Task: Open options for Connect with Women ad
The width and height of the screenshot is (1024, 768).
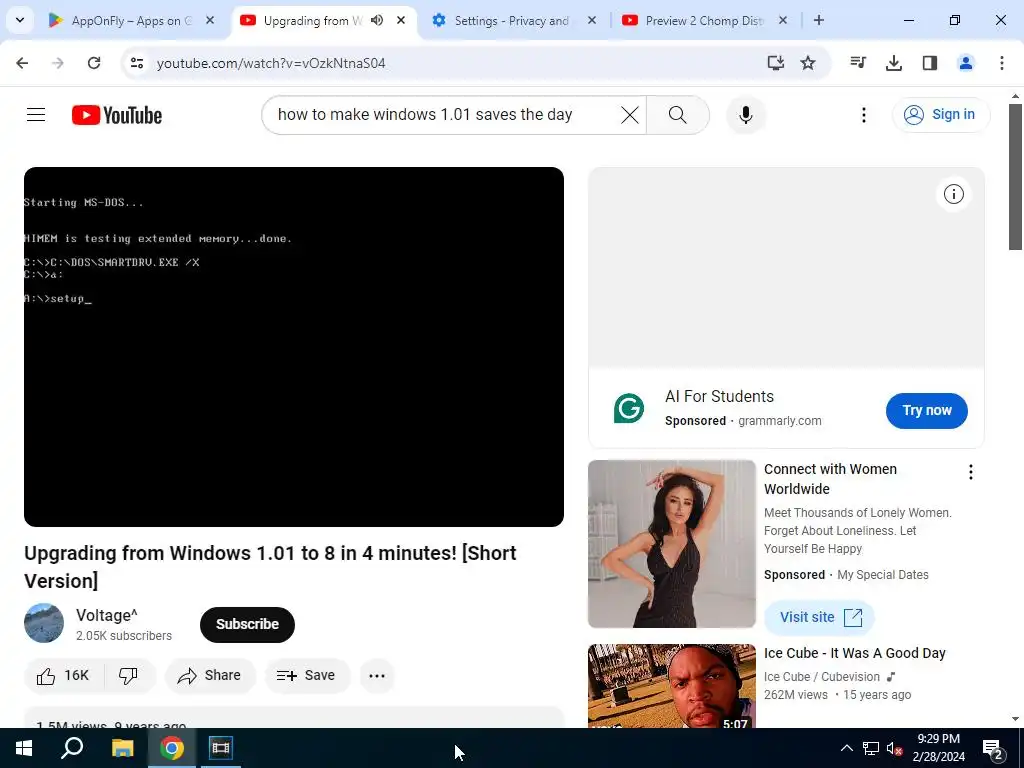Action: (x=970, y=472)
